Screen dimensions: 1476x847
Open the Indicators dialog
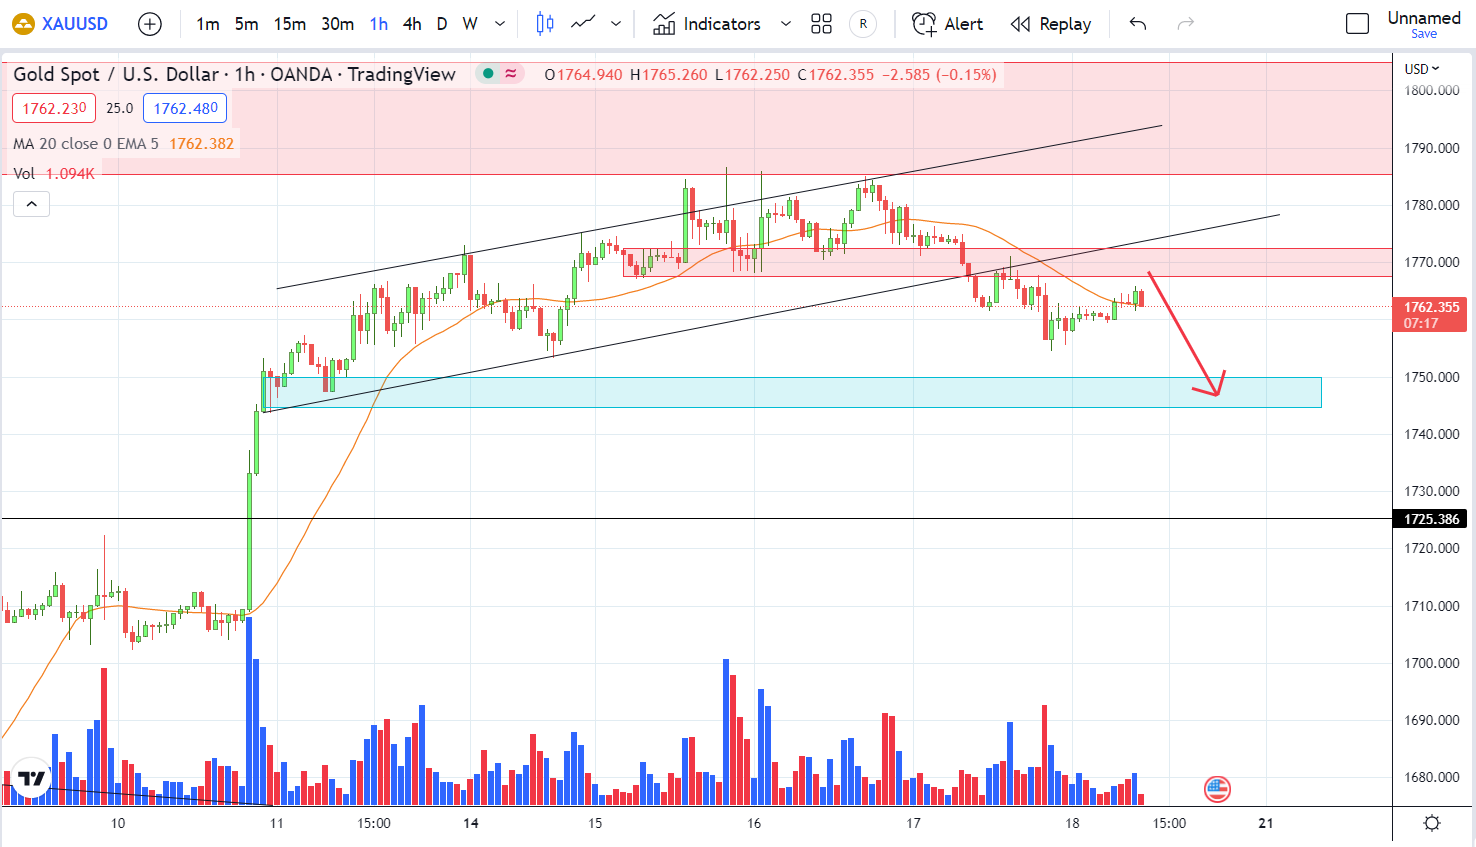point(707,24)
